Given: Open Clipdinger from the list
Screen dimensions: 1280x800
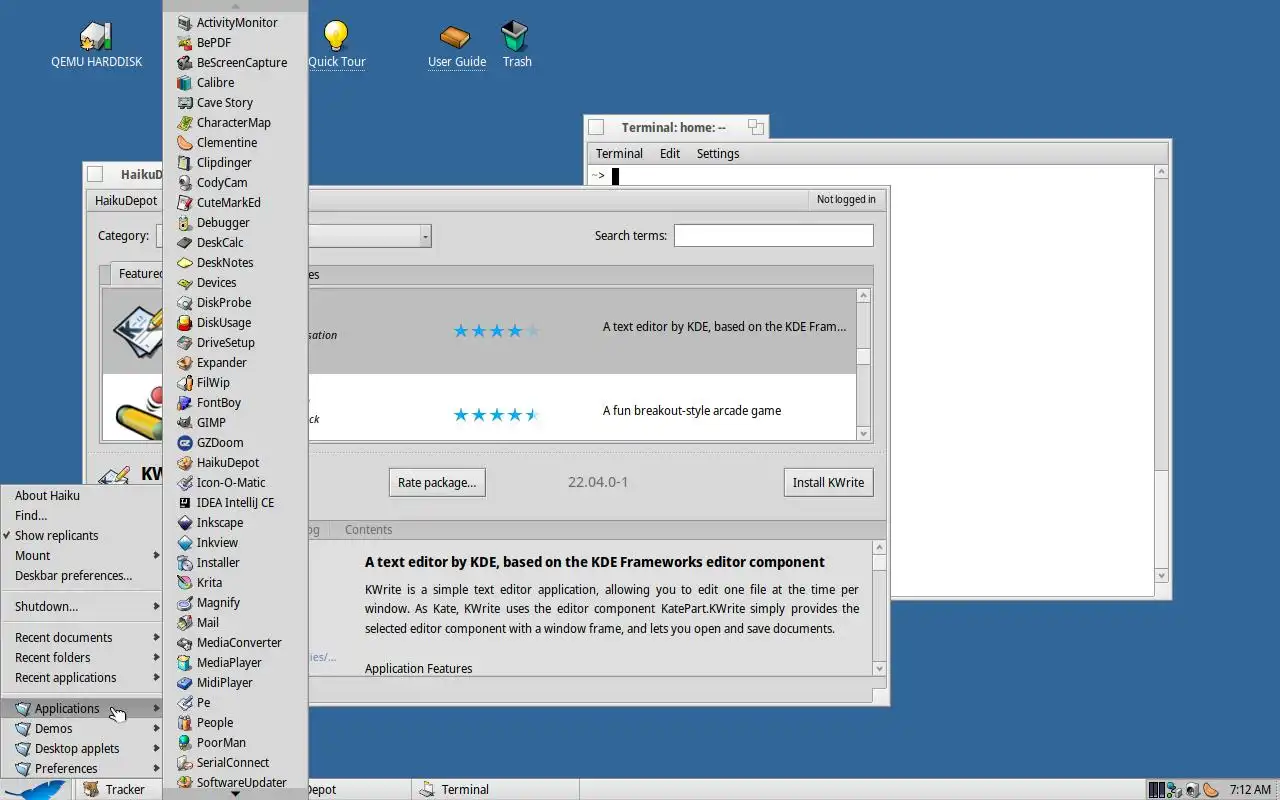Looking at the screenshot, I should coord(235,162).
